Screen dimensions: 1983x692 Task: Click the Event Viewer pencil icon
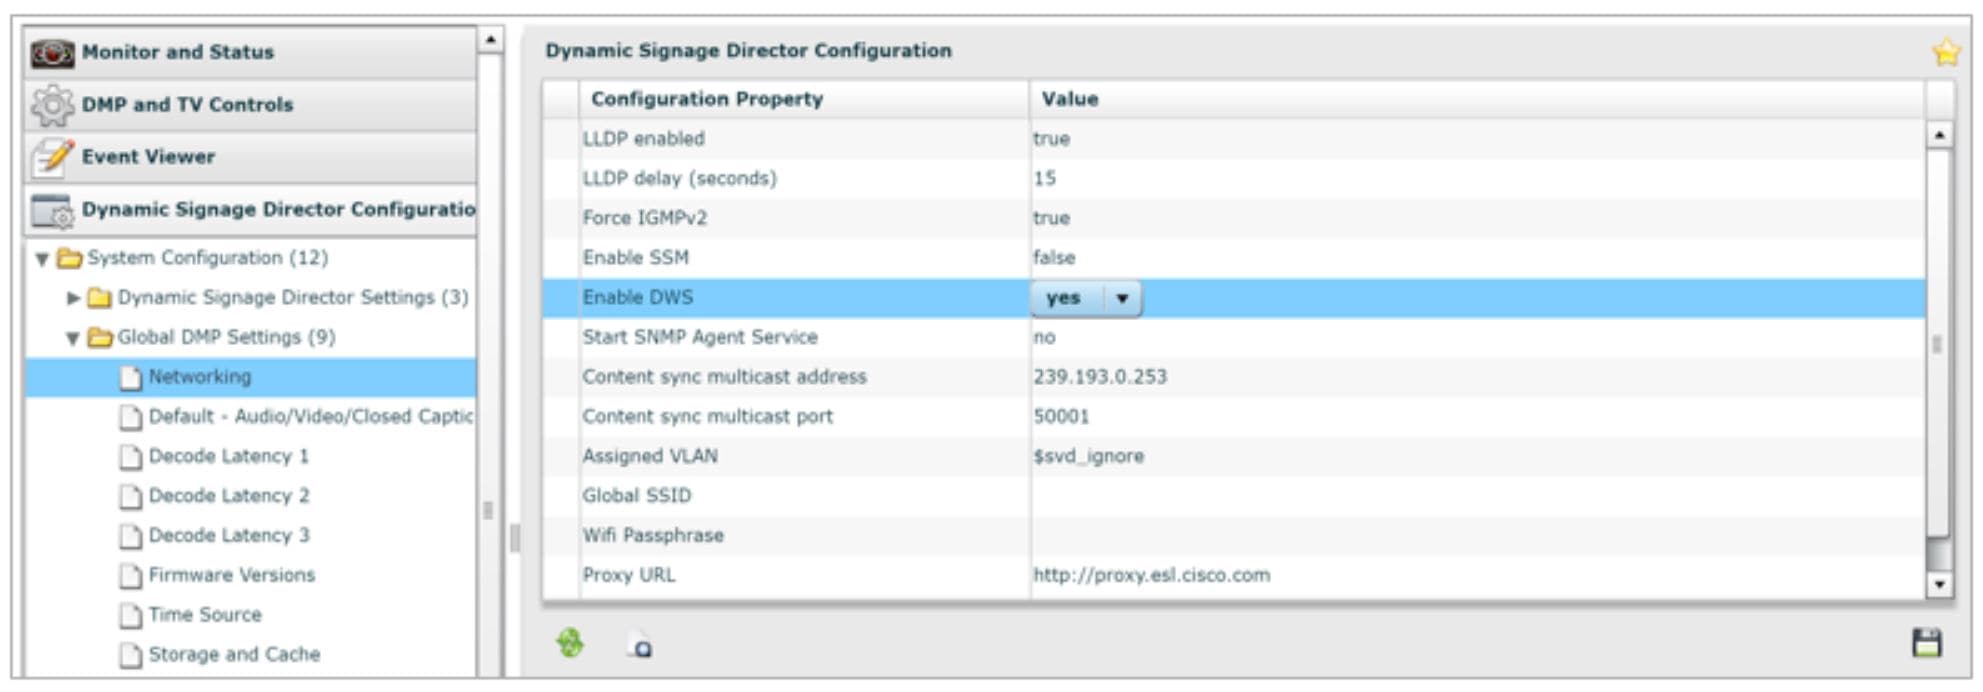[x=52, y=157]
